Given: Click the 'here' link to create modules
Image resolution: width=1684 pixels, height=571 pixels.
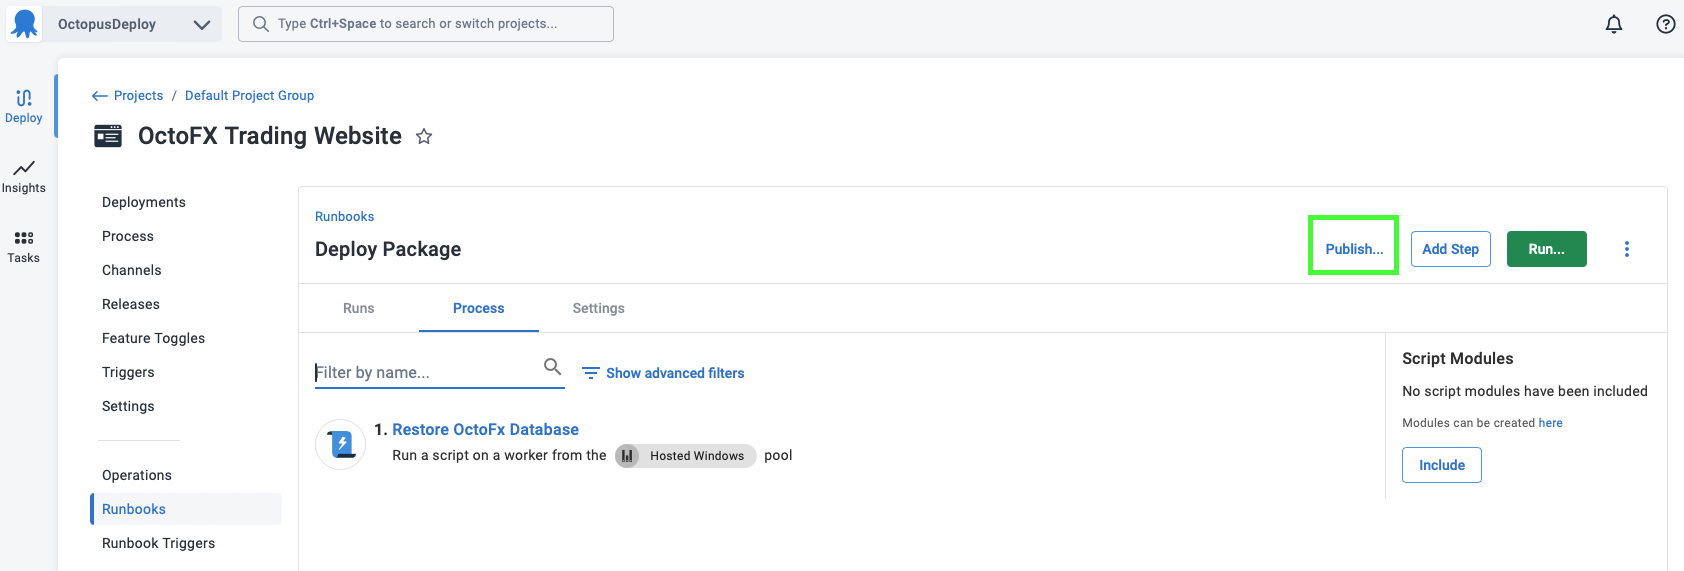Looking at the screenshot, I should click(1550, 423).
